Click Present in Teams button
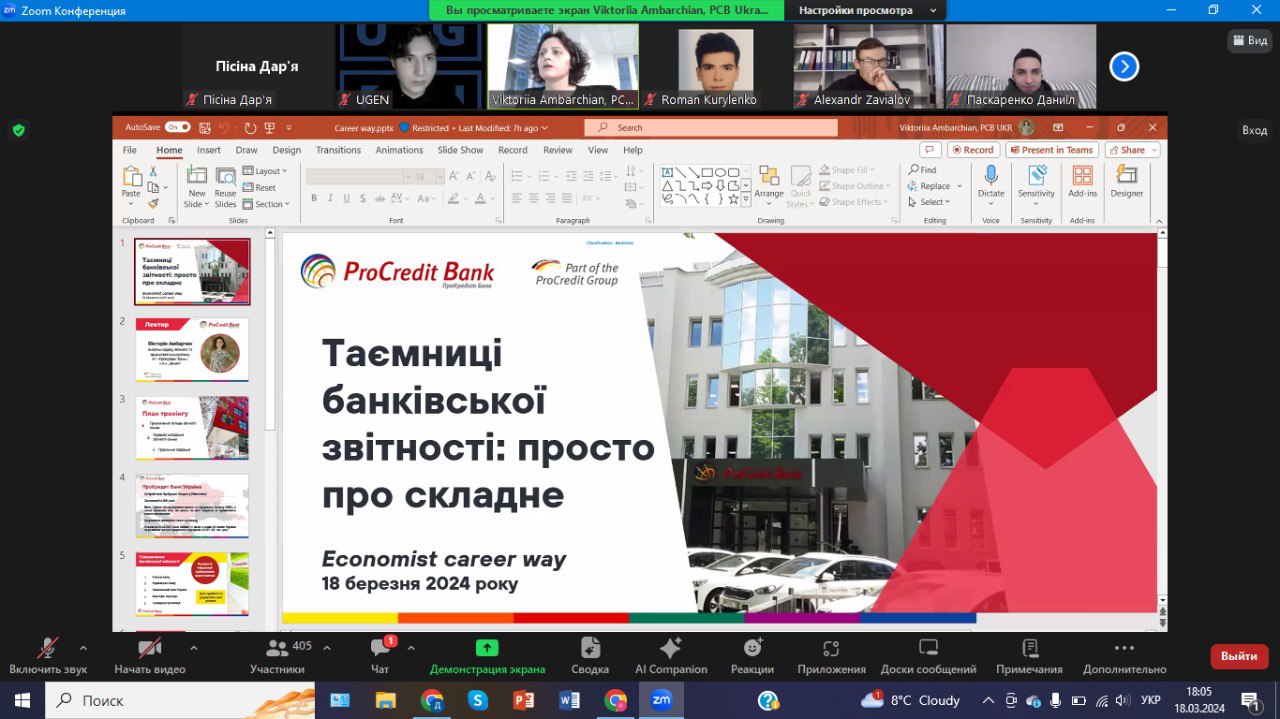1280x719 pixels. (x=1052, y=150)
